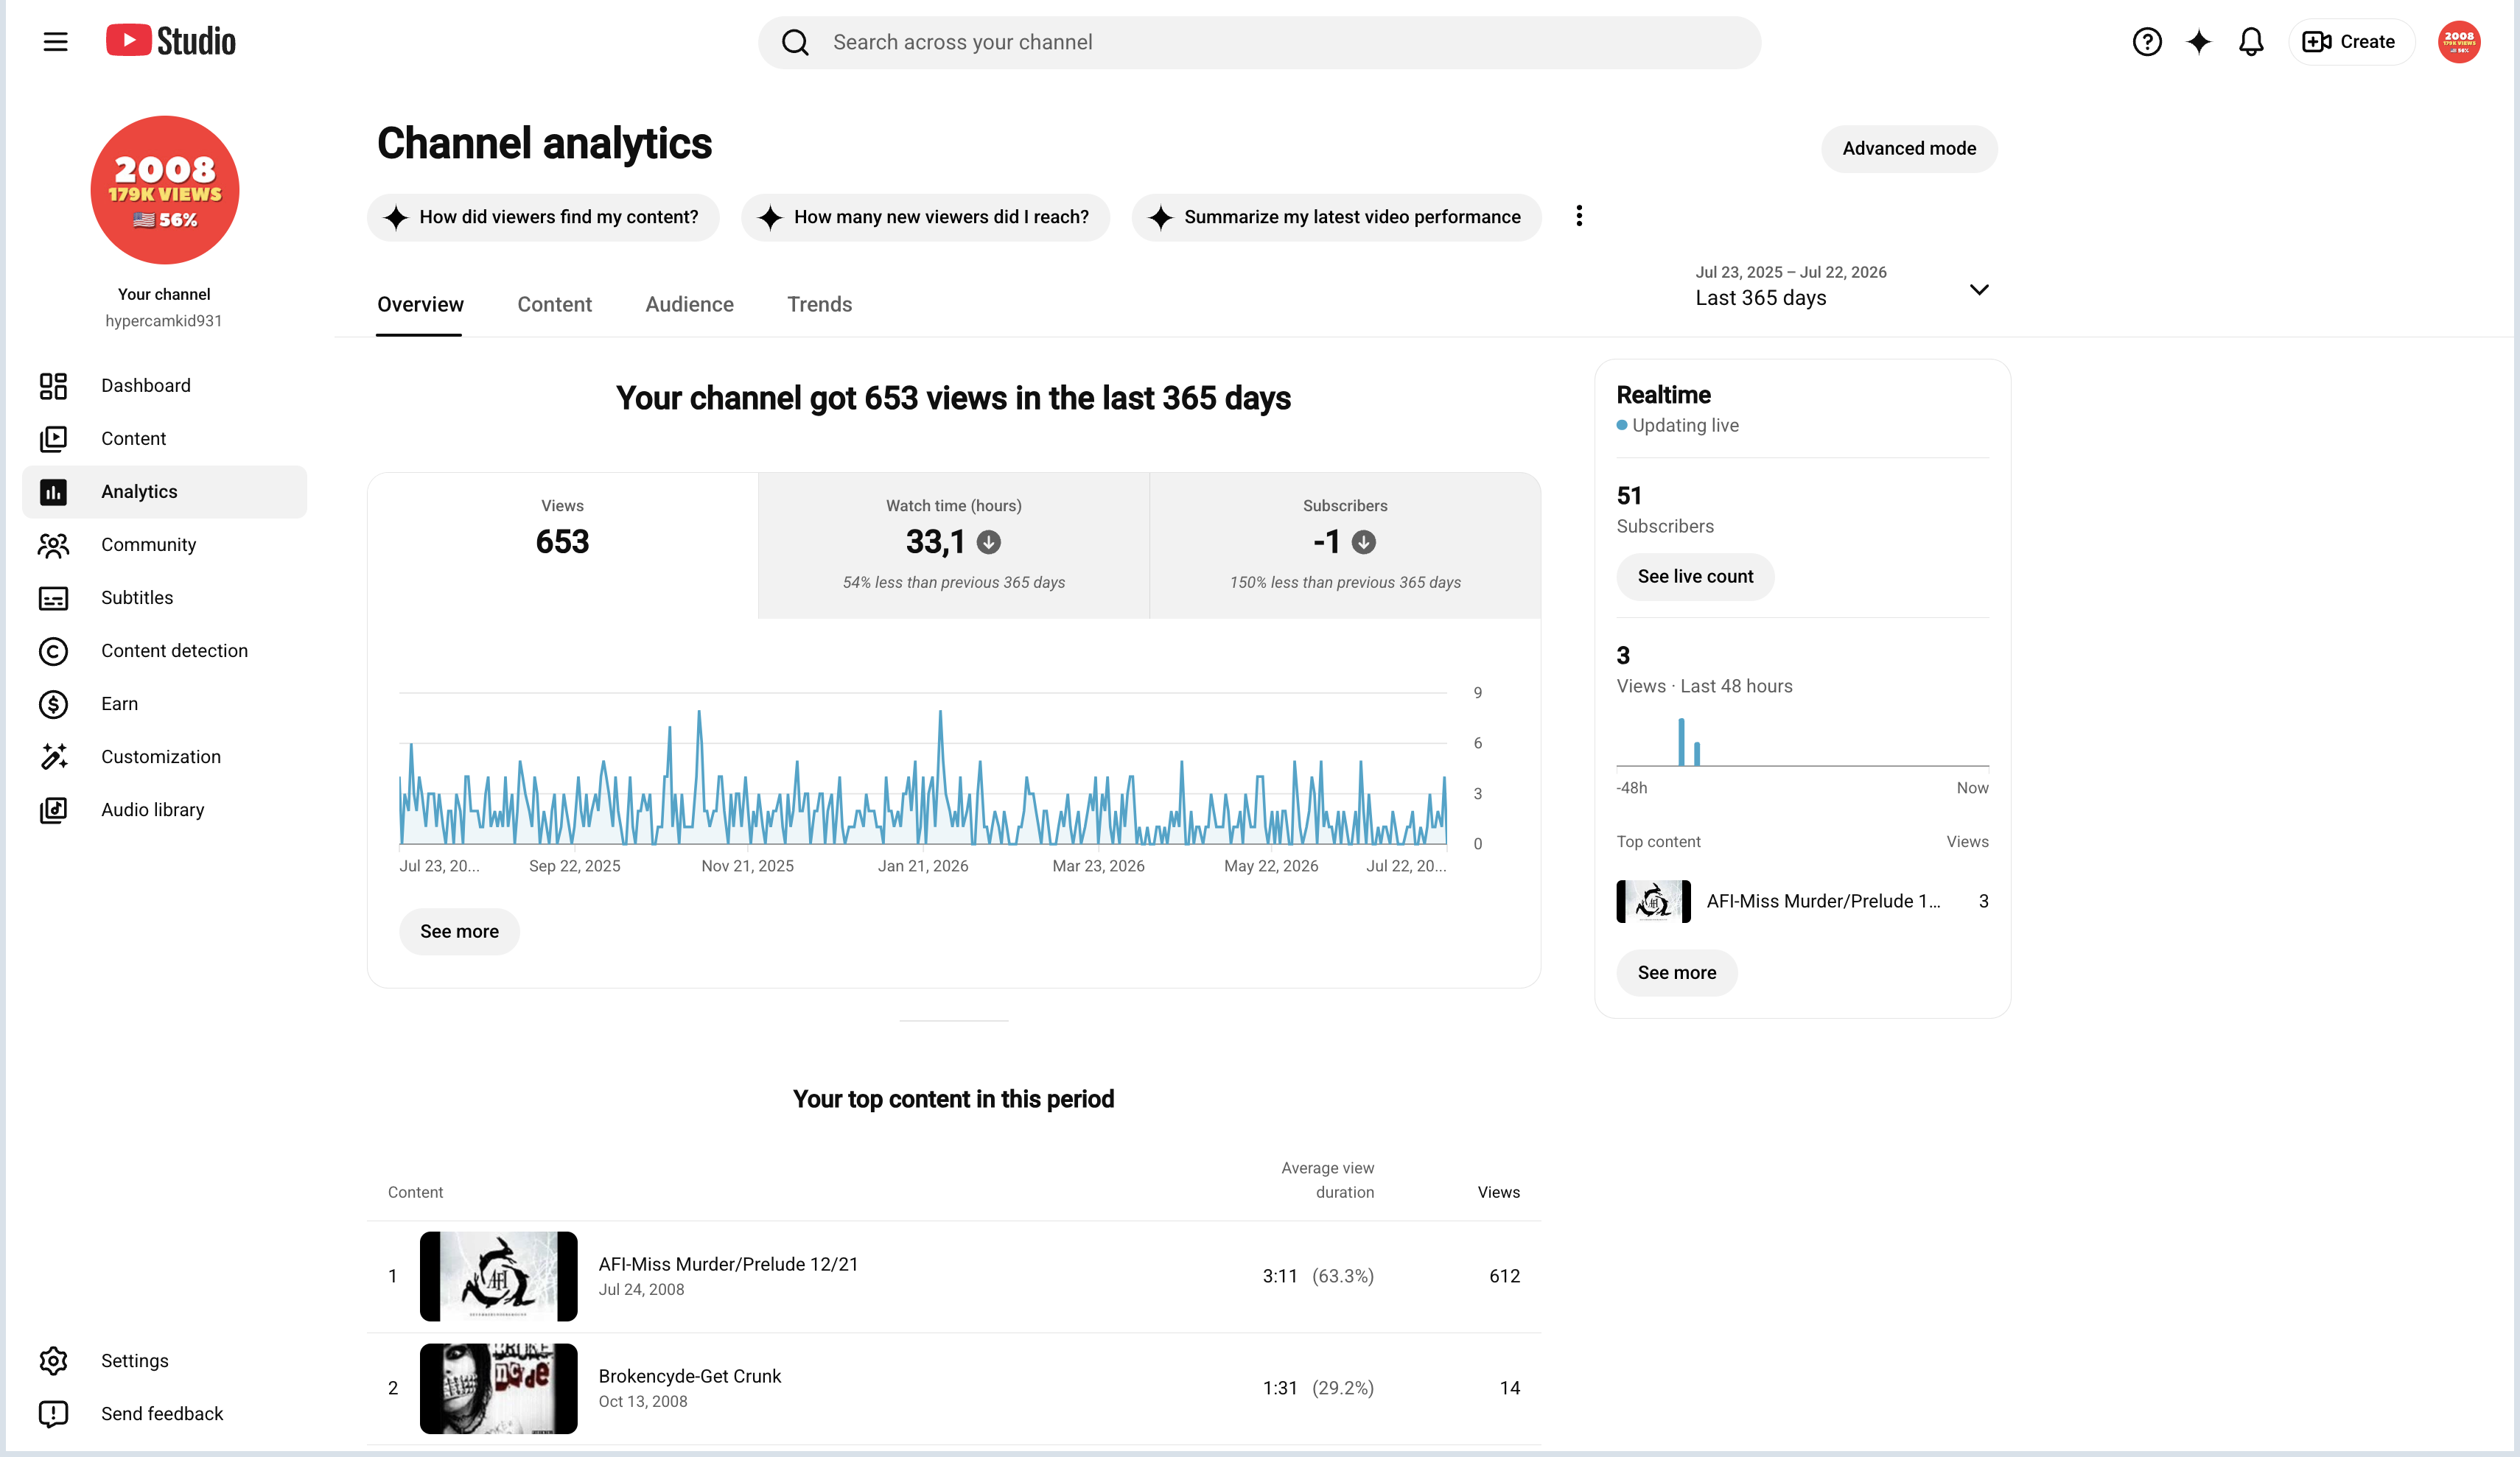This screenshot has height=1457, width=2520.
Task: Click the Send feedback icon
Action: pos(53,1414)
